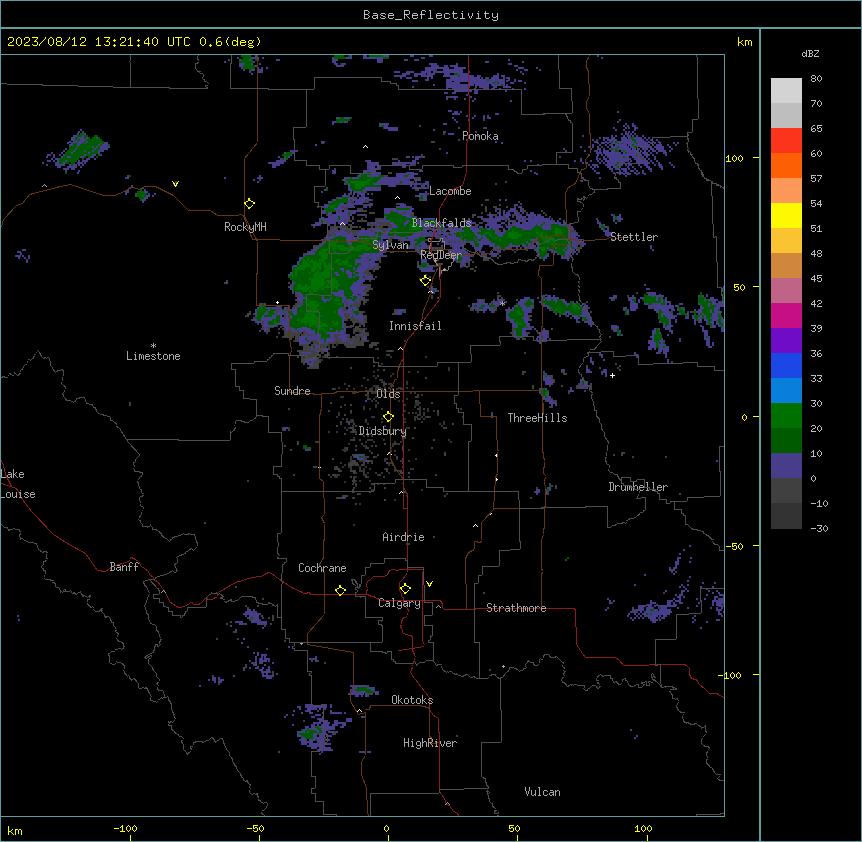The width and height of the screenshot is (862, 842).
Task: Click the -100 tick on the bottom axis
Action: 125,828
